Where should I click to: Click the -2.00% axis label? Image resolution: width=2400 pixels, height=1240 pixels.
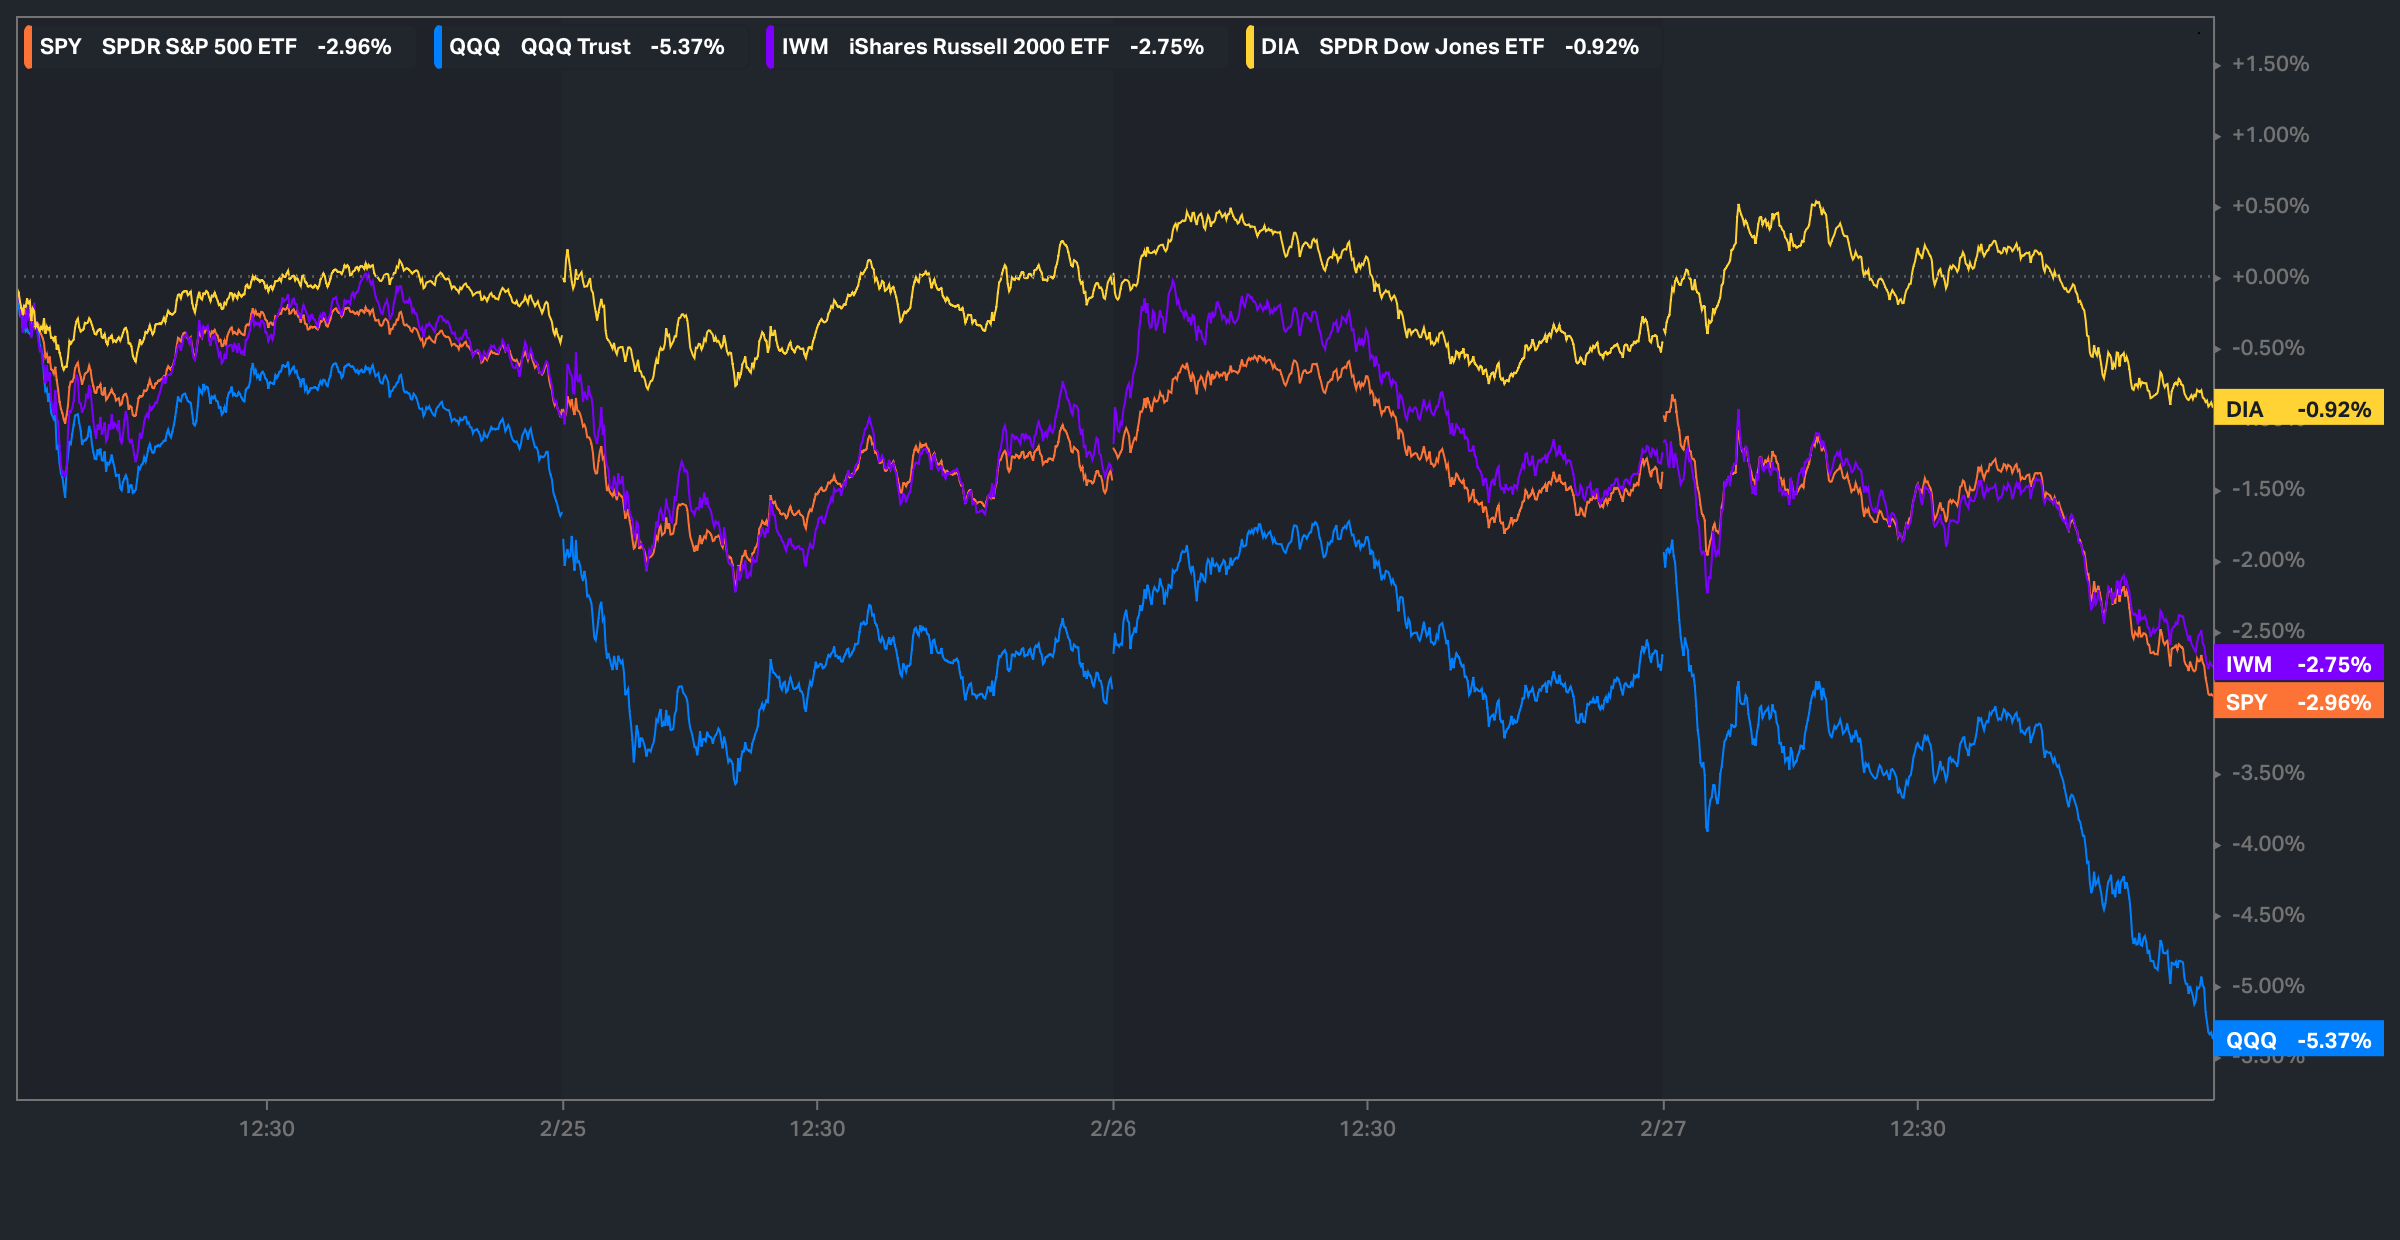2269,560
